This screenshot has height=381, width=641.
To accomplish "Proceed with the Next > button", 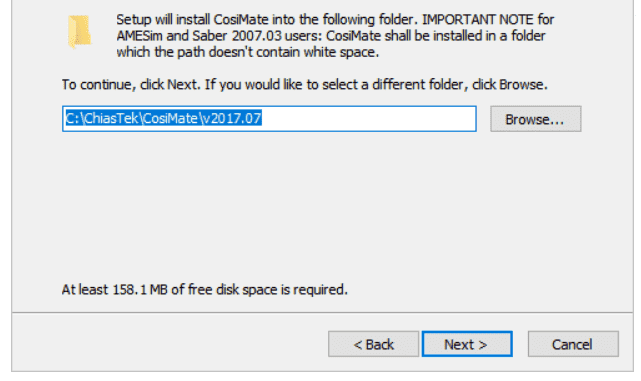I will [x=467, y=344].
